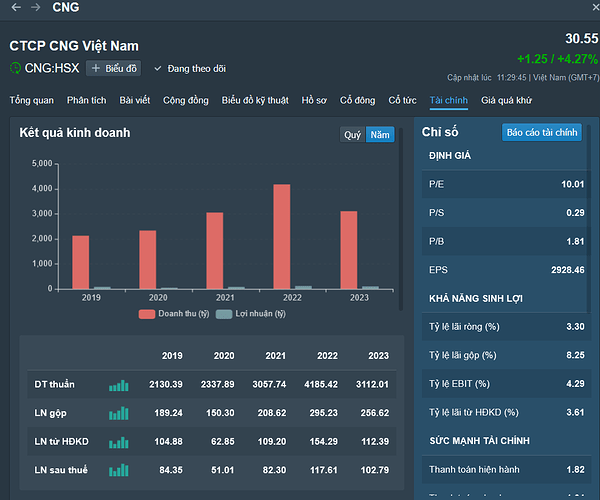This screenshot has width=600, height=500.
Task: Open mini chart icon for LN sau thuế
Action: [119, 471]
